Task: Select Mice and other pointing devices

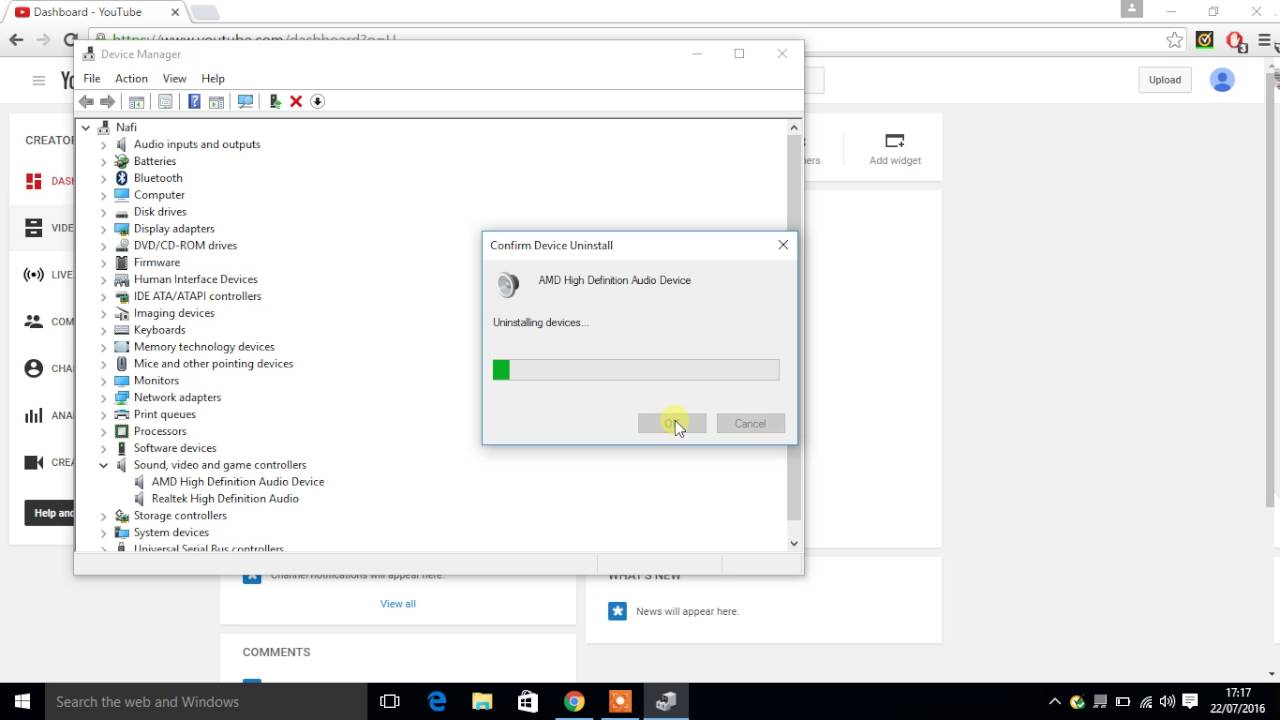Action: click(213, 364)
